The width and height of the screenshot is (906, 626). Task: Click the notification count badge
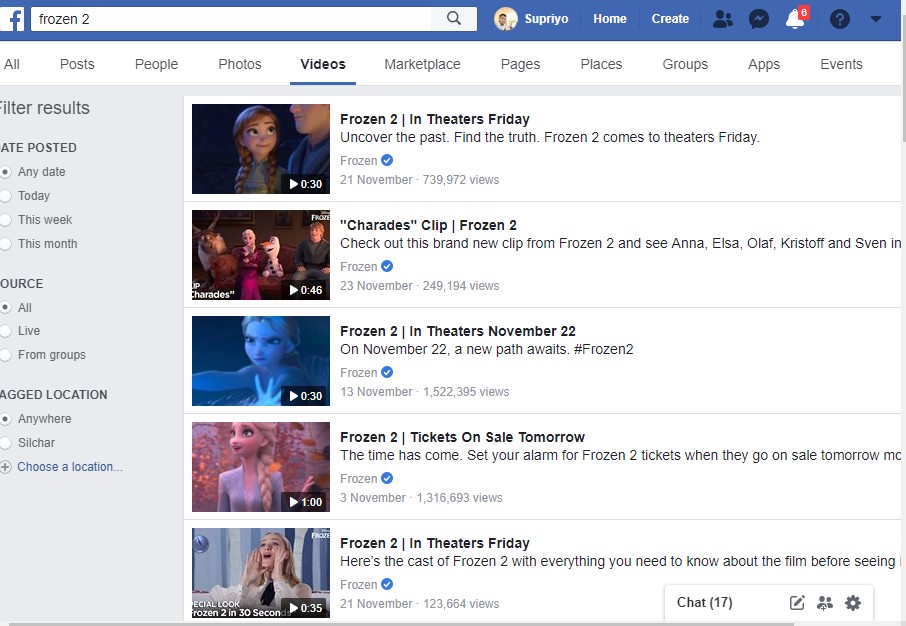[x=804, y=12]
